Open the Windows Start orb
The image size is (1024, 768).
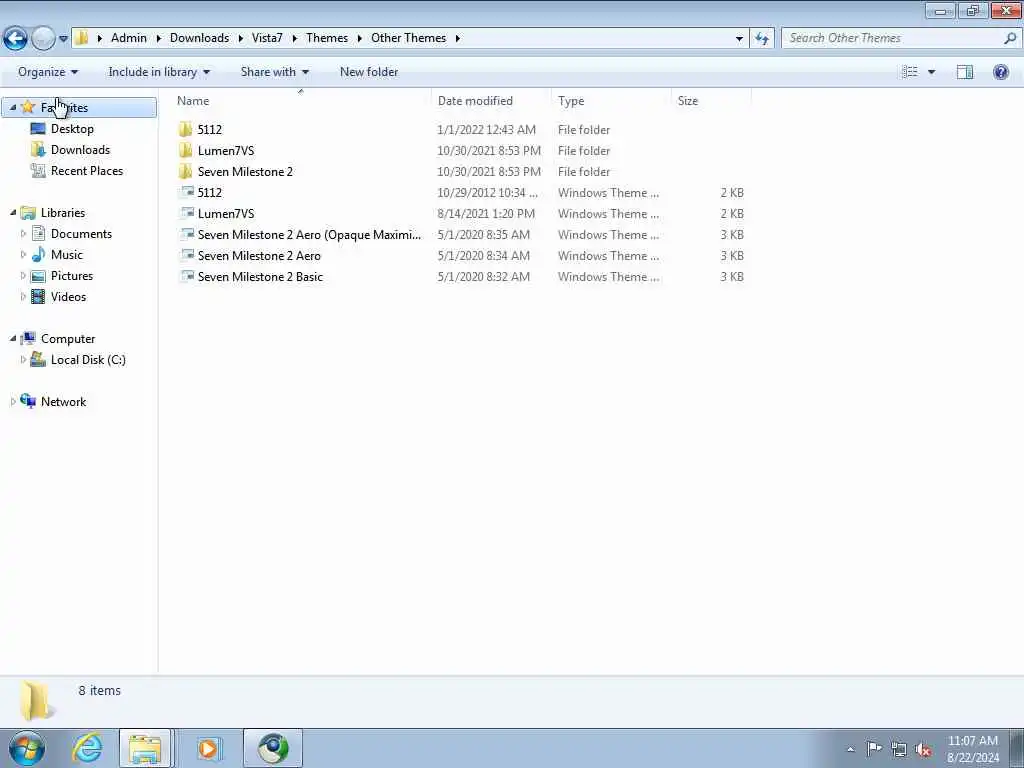point(27,748)
